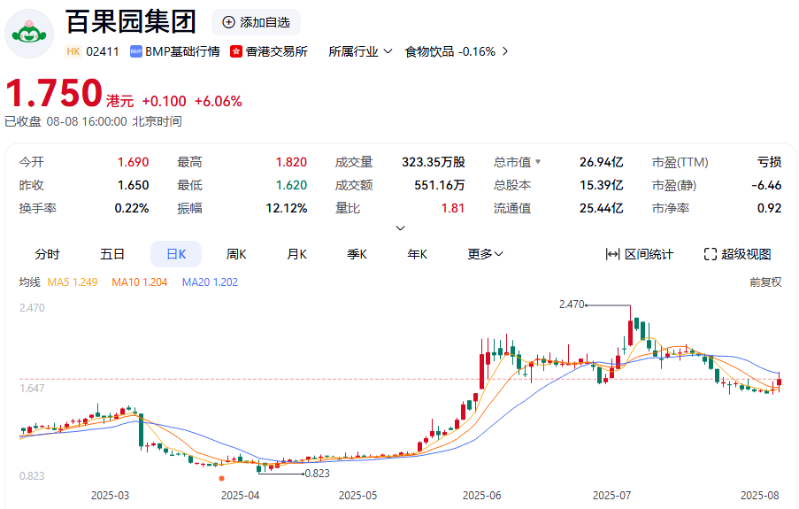Switch to the 五日 chart tab
Image resolution: width=799 pixels, height=509 pixels.
click(112, 254)
